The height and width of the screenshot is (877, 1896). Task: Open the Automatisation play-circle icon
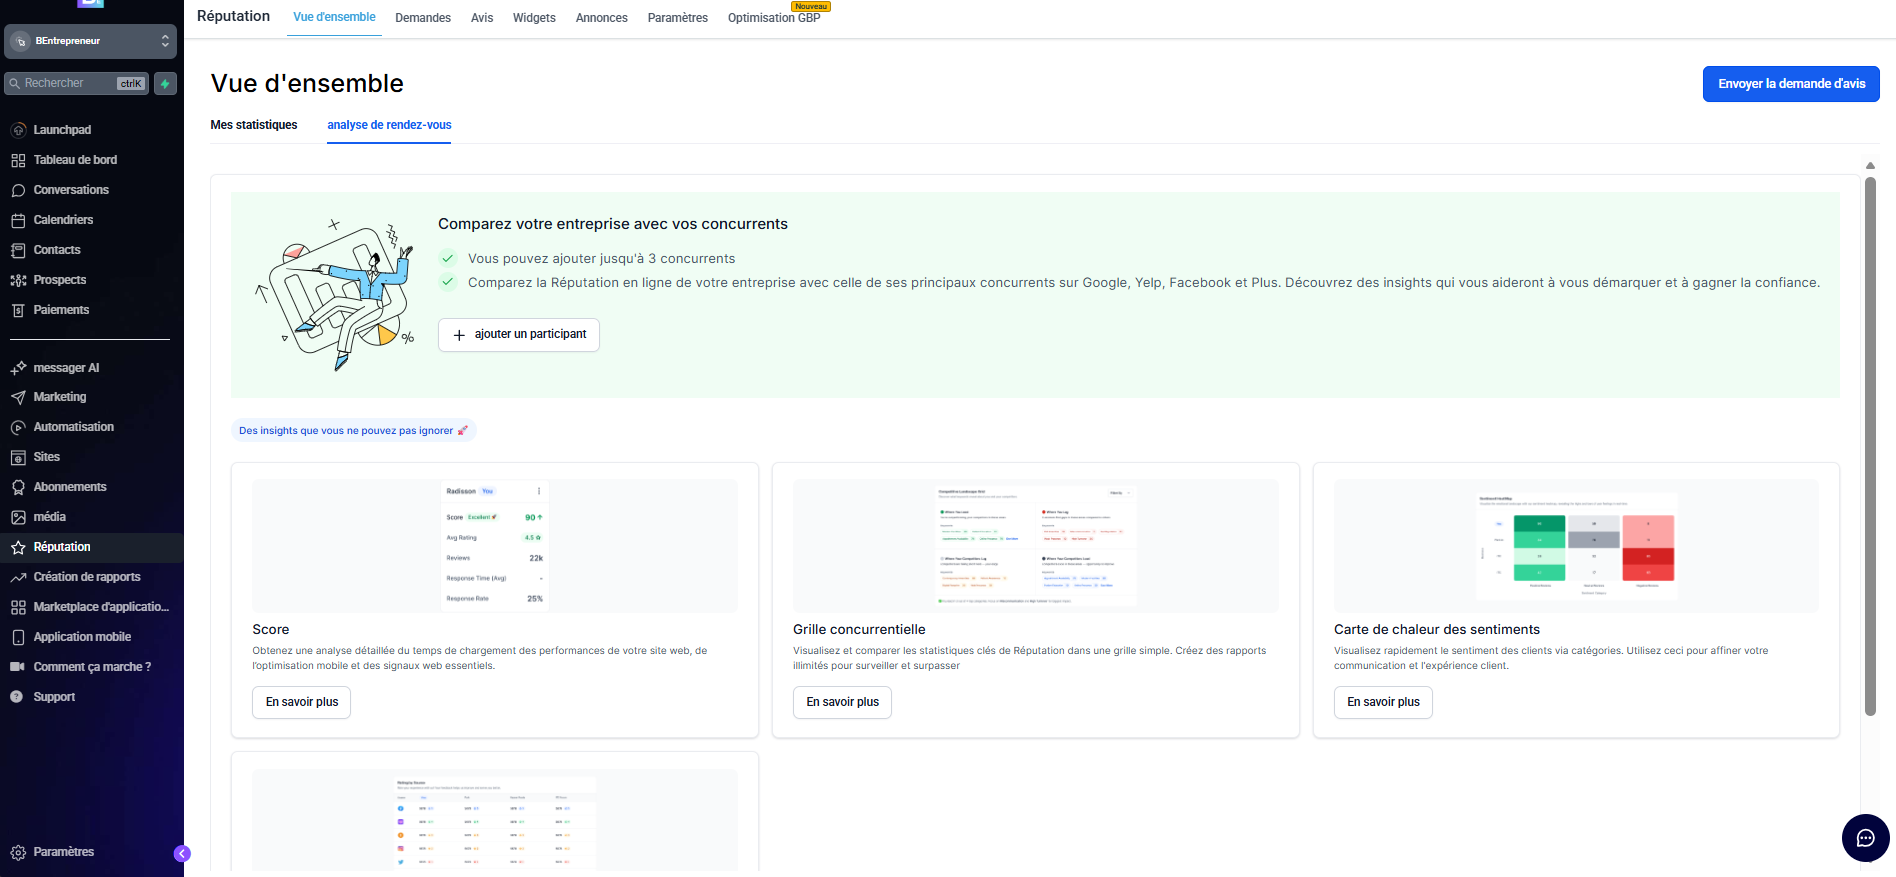[18, 427]
